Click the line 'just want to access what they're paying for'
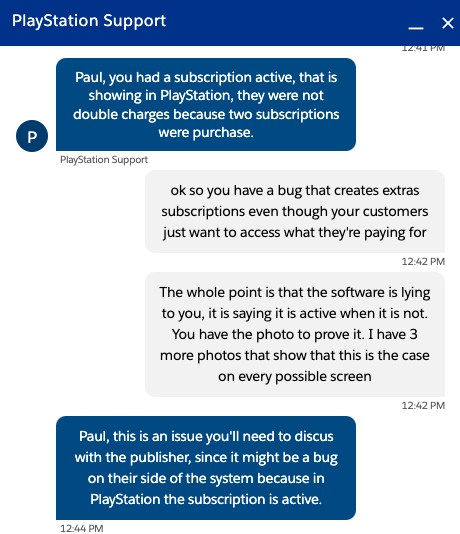Screen dimensions: 460x534 point(295,233)
